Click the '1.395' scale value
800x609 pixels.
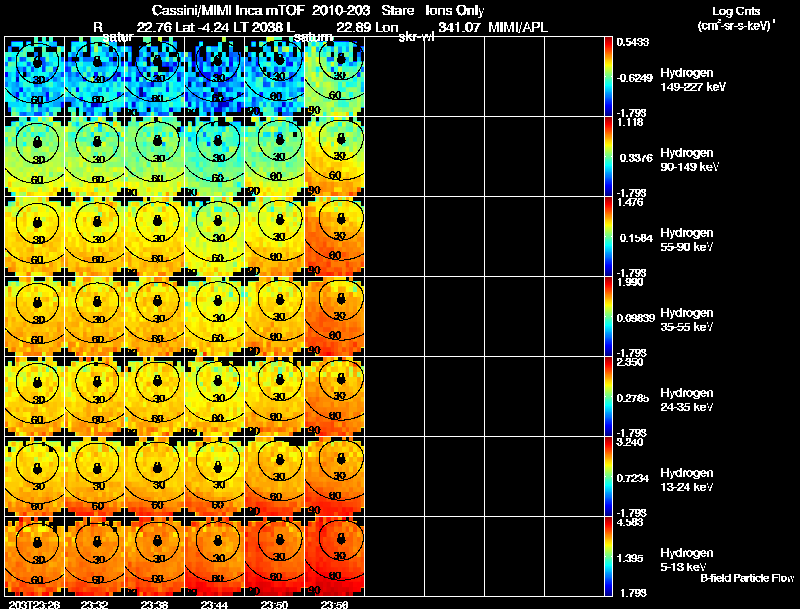(x=630, y=559)
